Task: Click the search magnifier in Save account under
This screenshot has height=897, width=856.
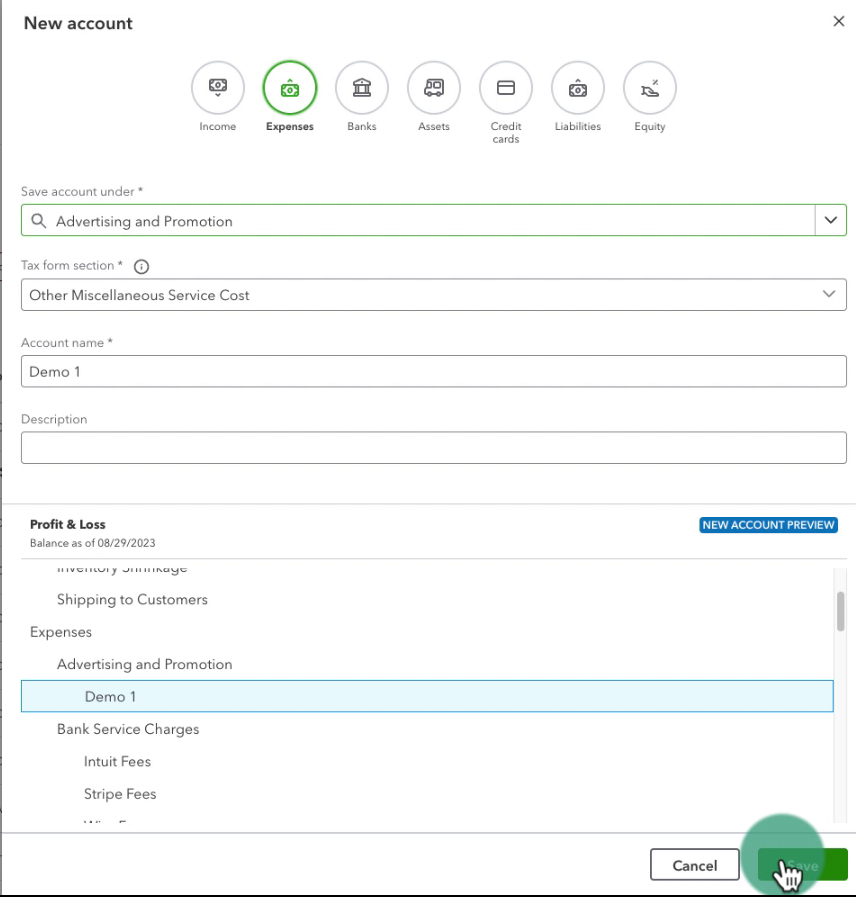Action: (x=38, y=221)
